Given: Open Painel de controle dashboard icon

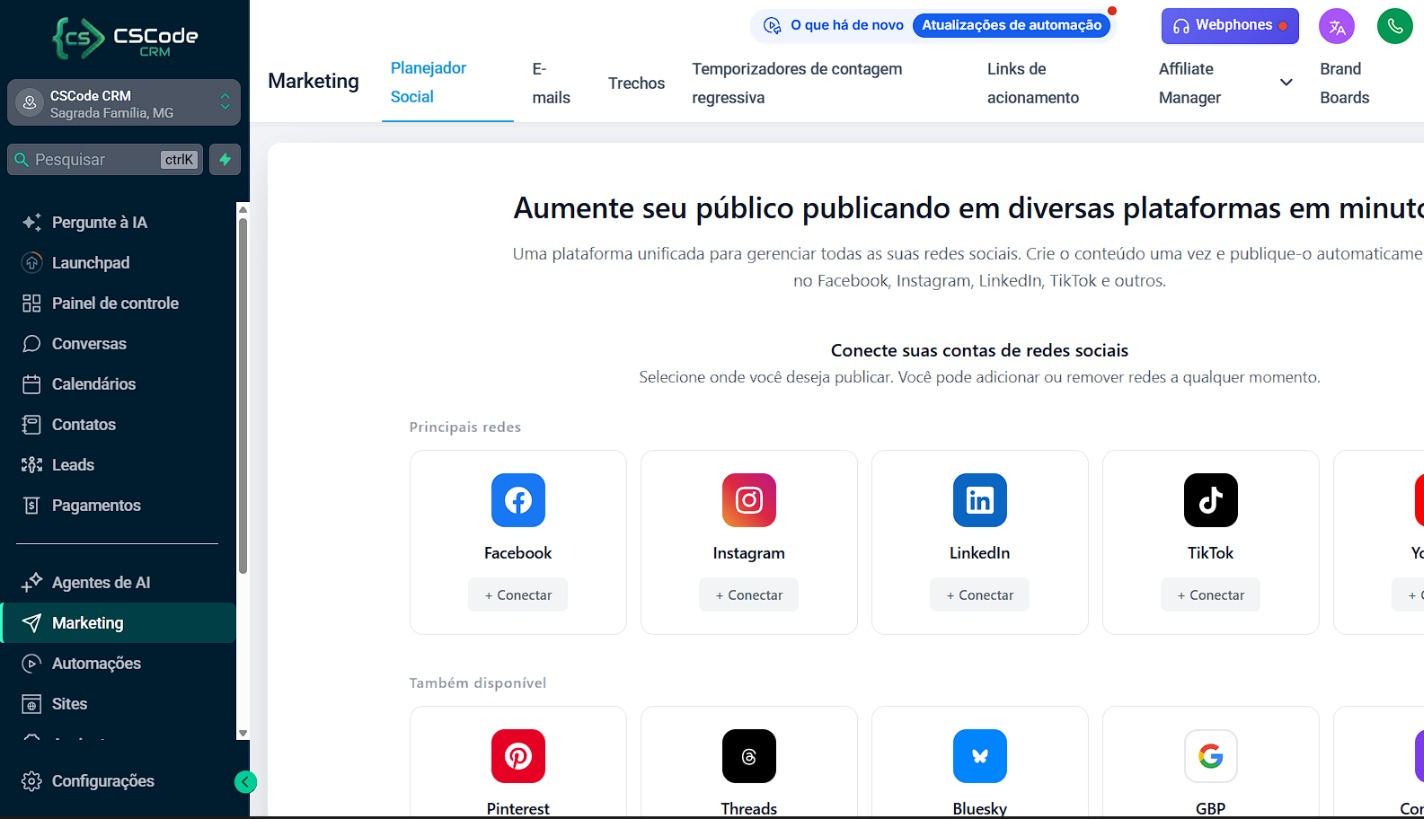Looking at the screenshot, I should pyautogui.click(x=32, y=303).
